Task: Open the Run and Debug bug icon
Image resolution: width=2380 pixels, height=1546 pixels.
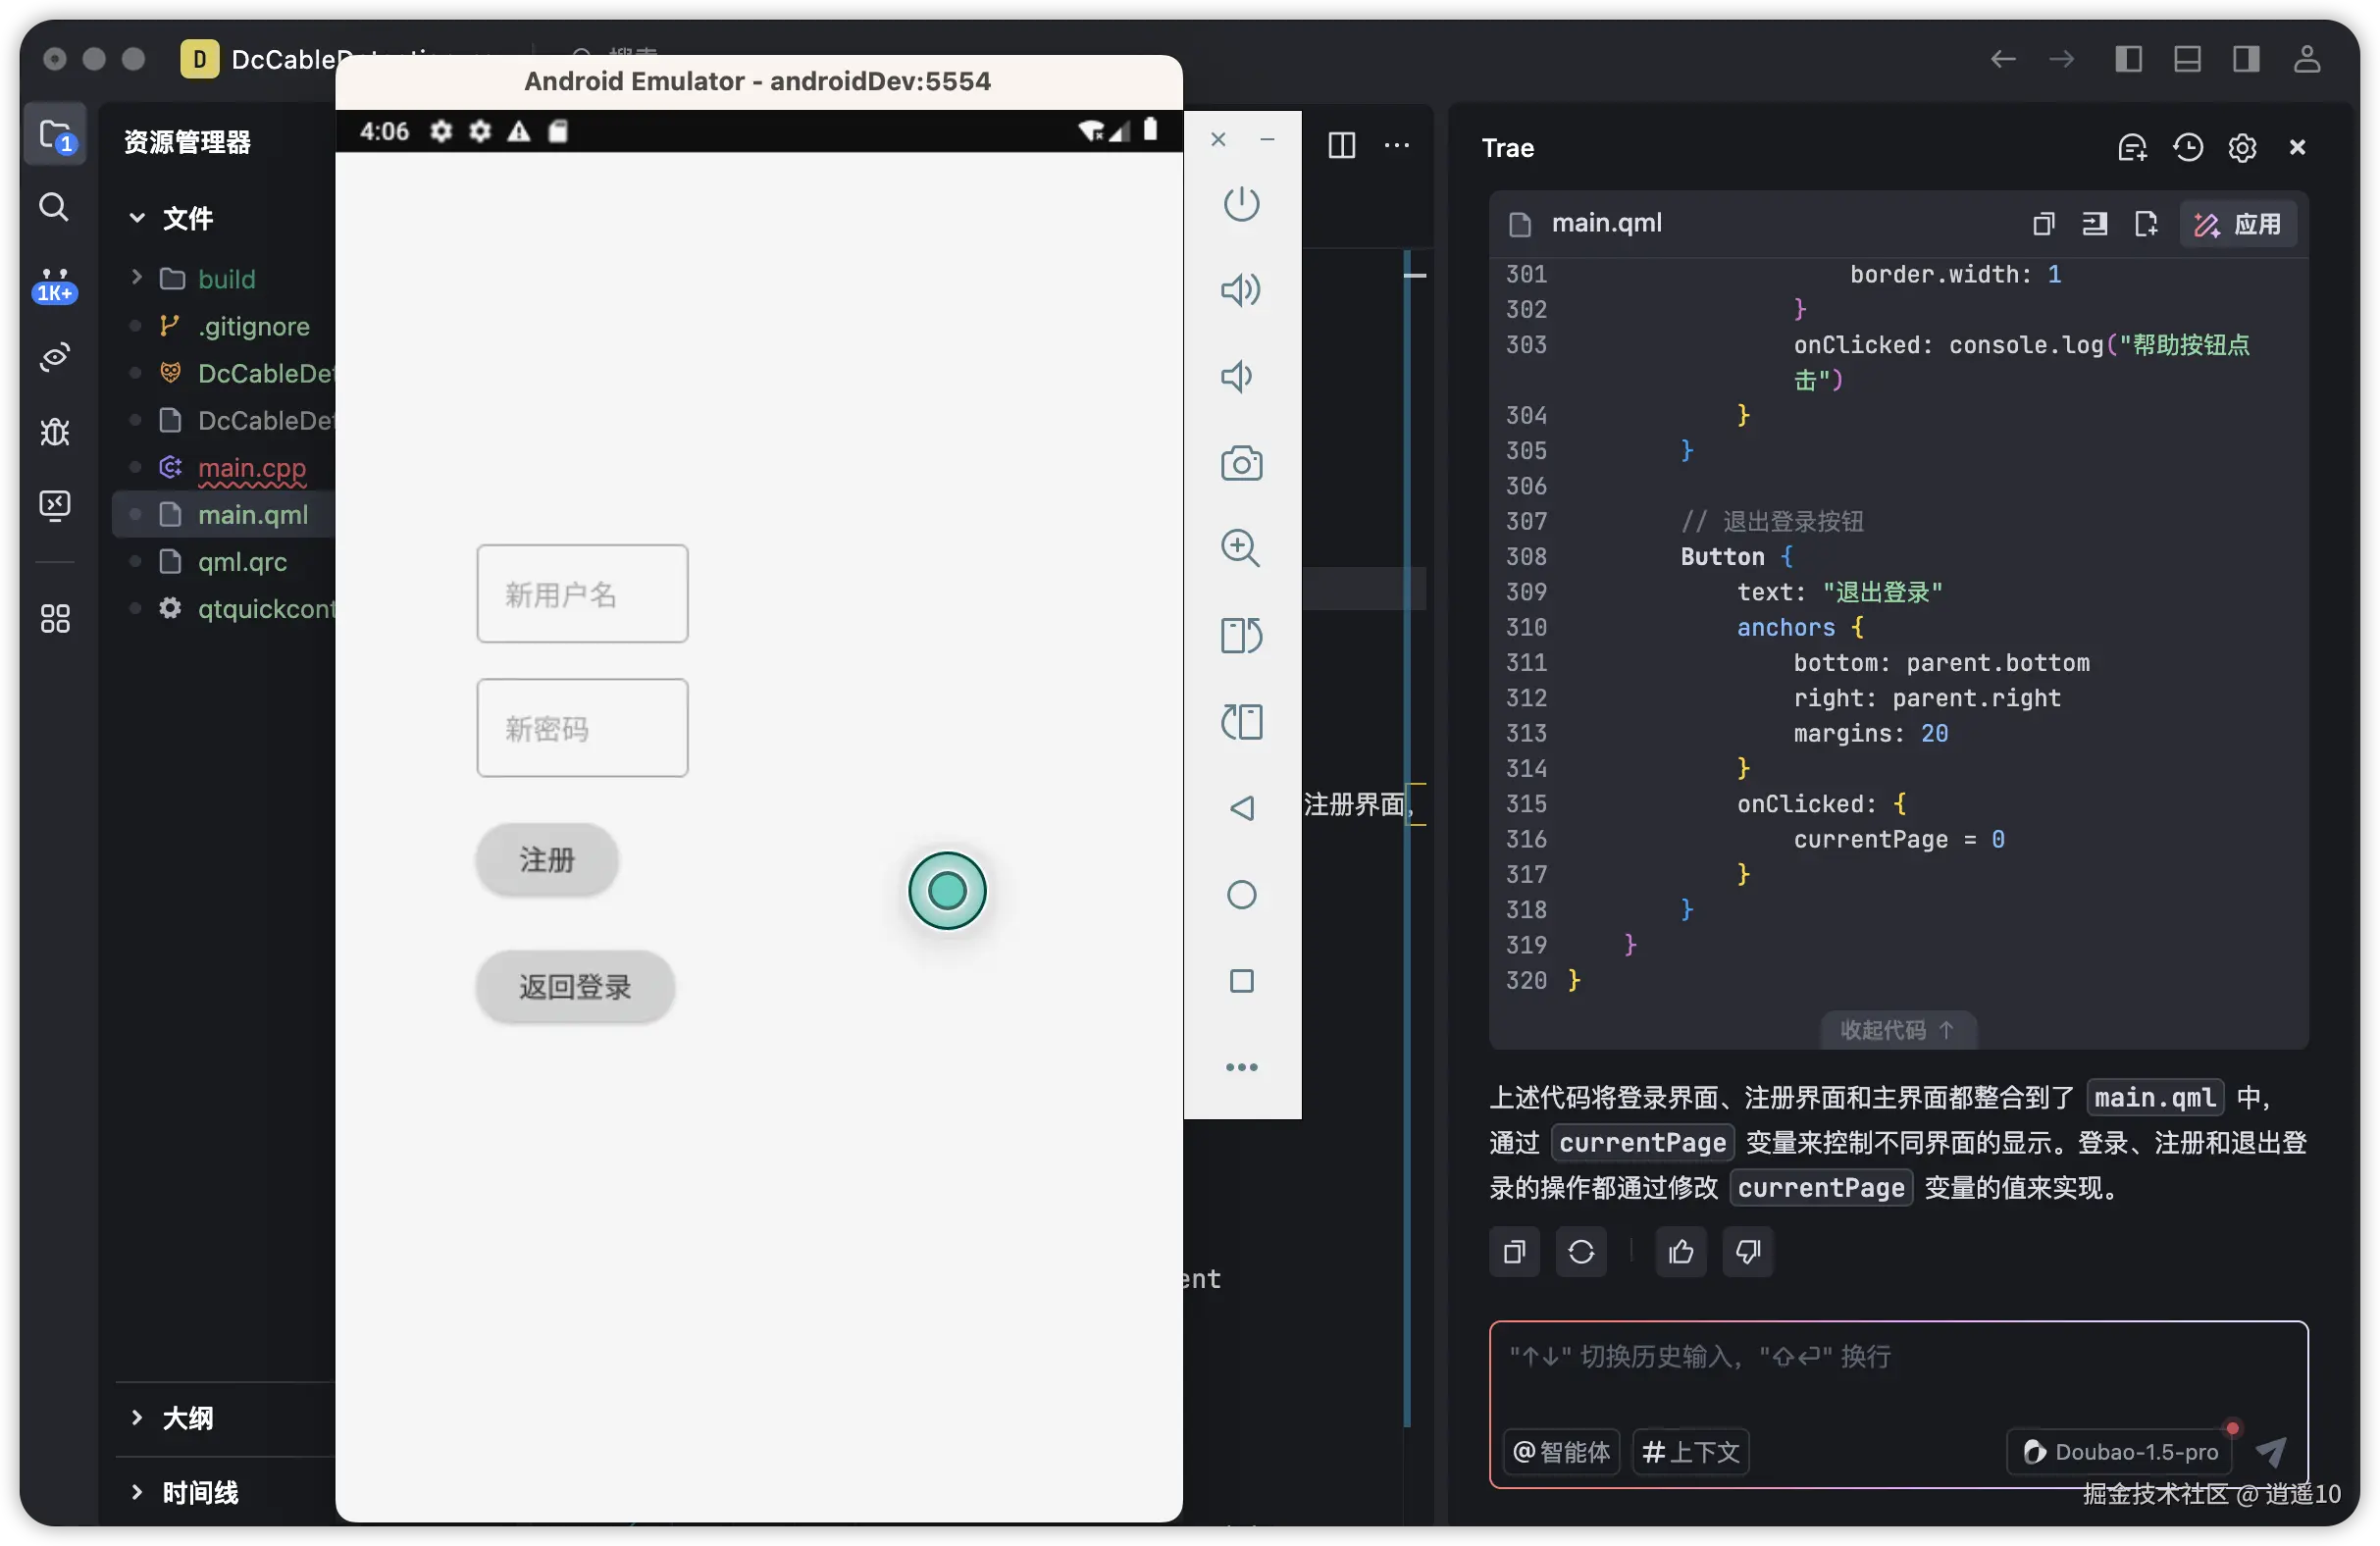Action: pos(54,432)
